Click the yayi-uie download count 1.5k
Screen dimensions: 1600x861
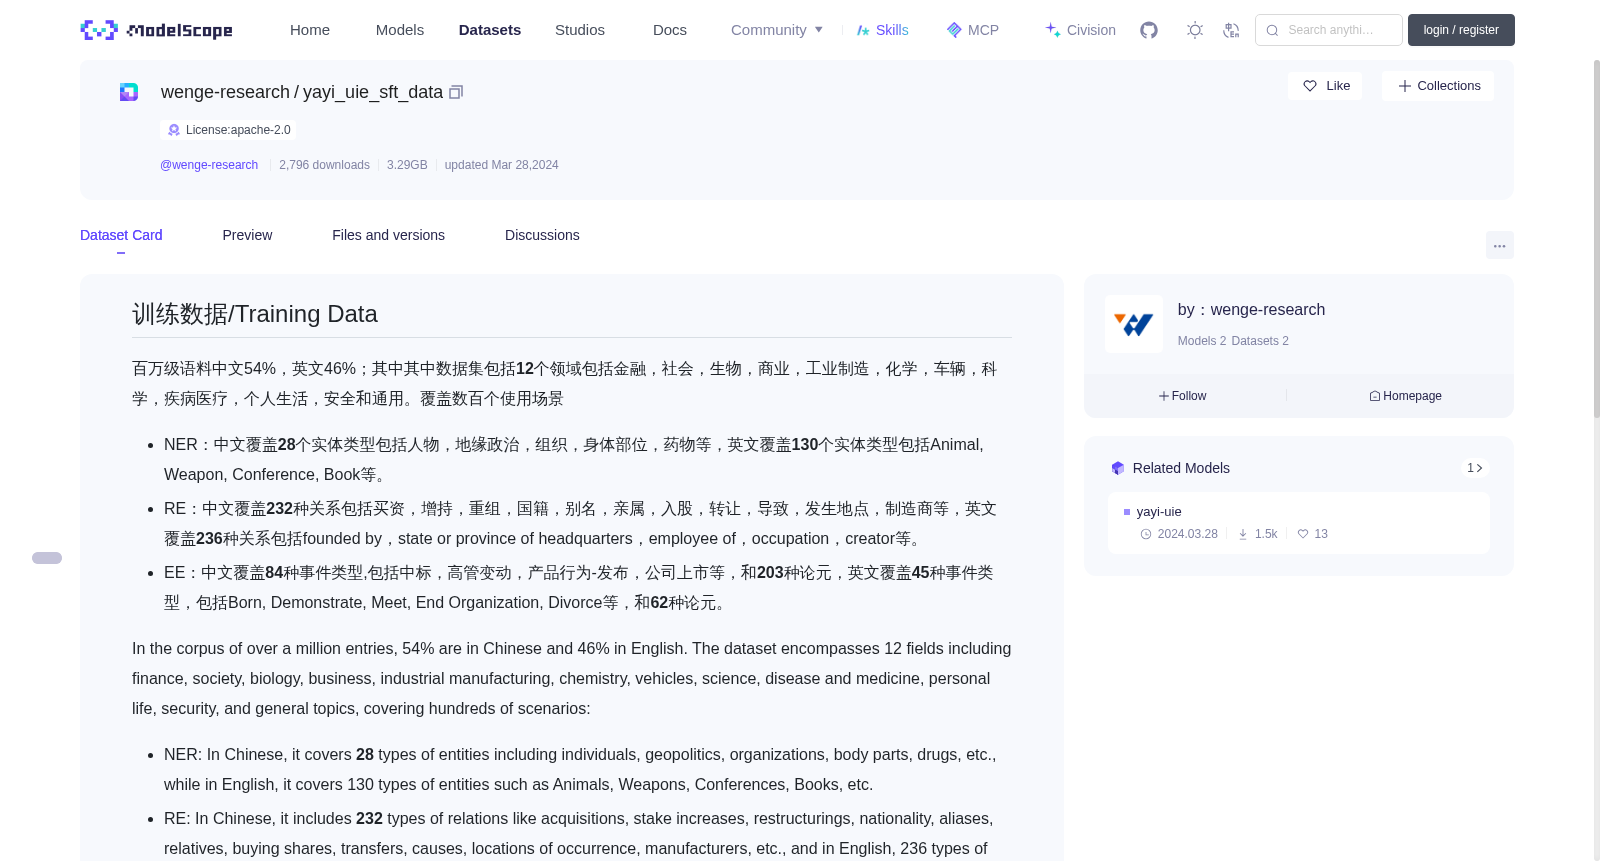click(1258, 534)
